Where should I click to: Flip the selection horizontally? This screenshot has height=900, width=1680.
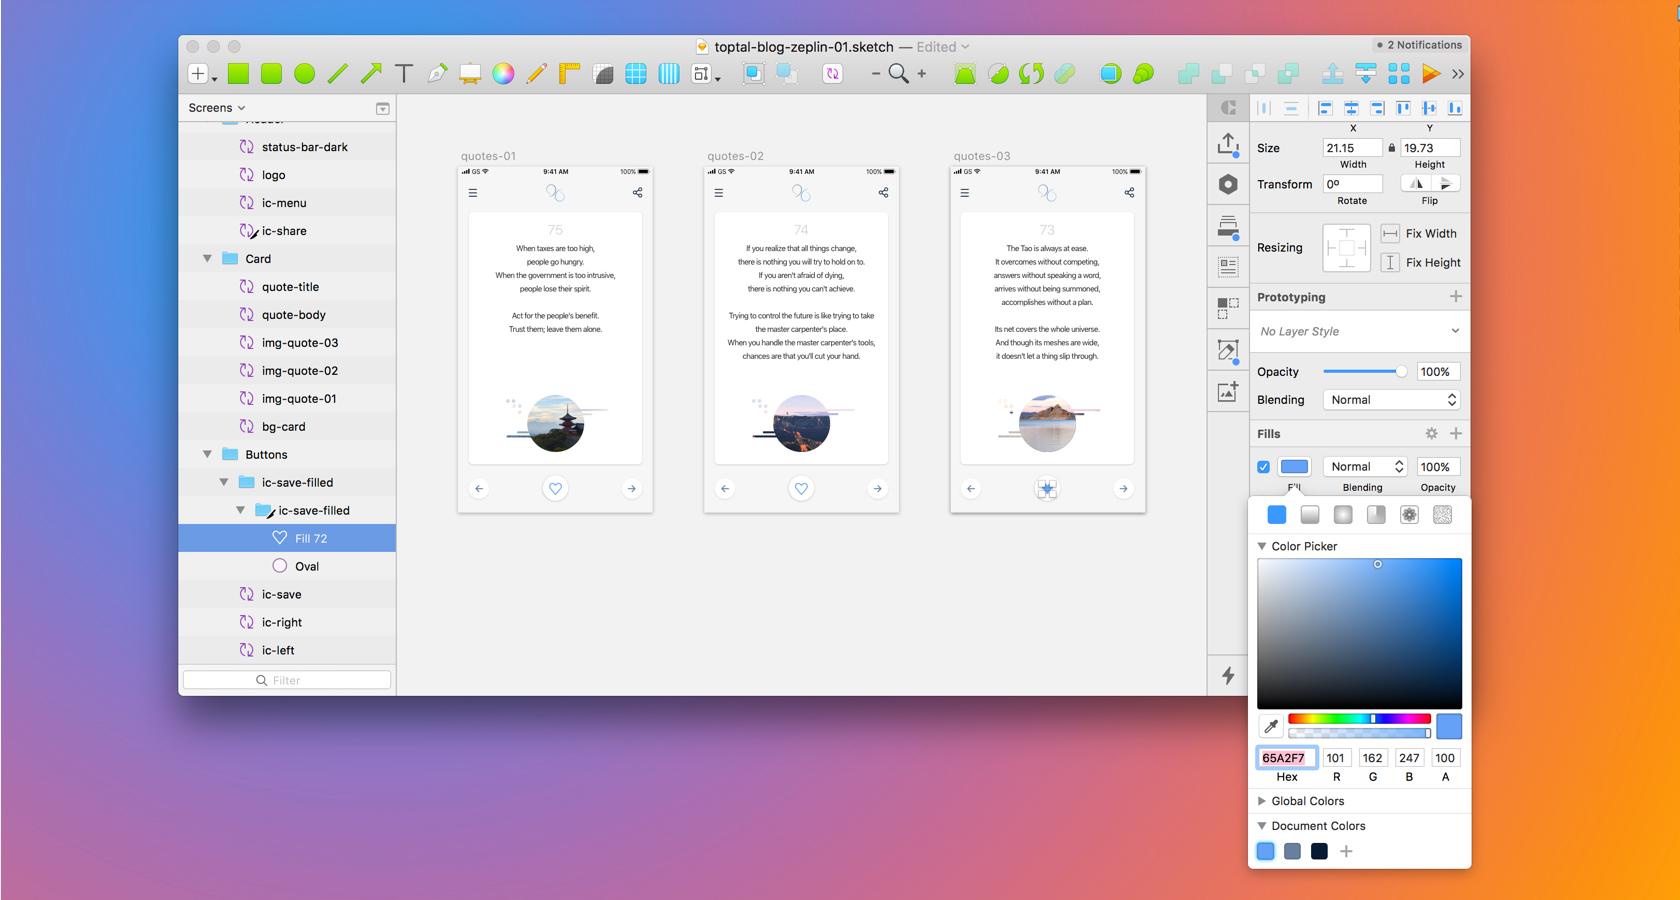point(1416,183)
